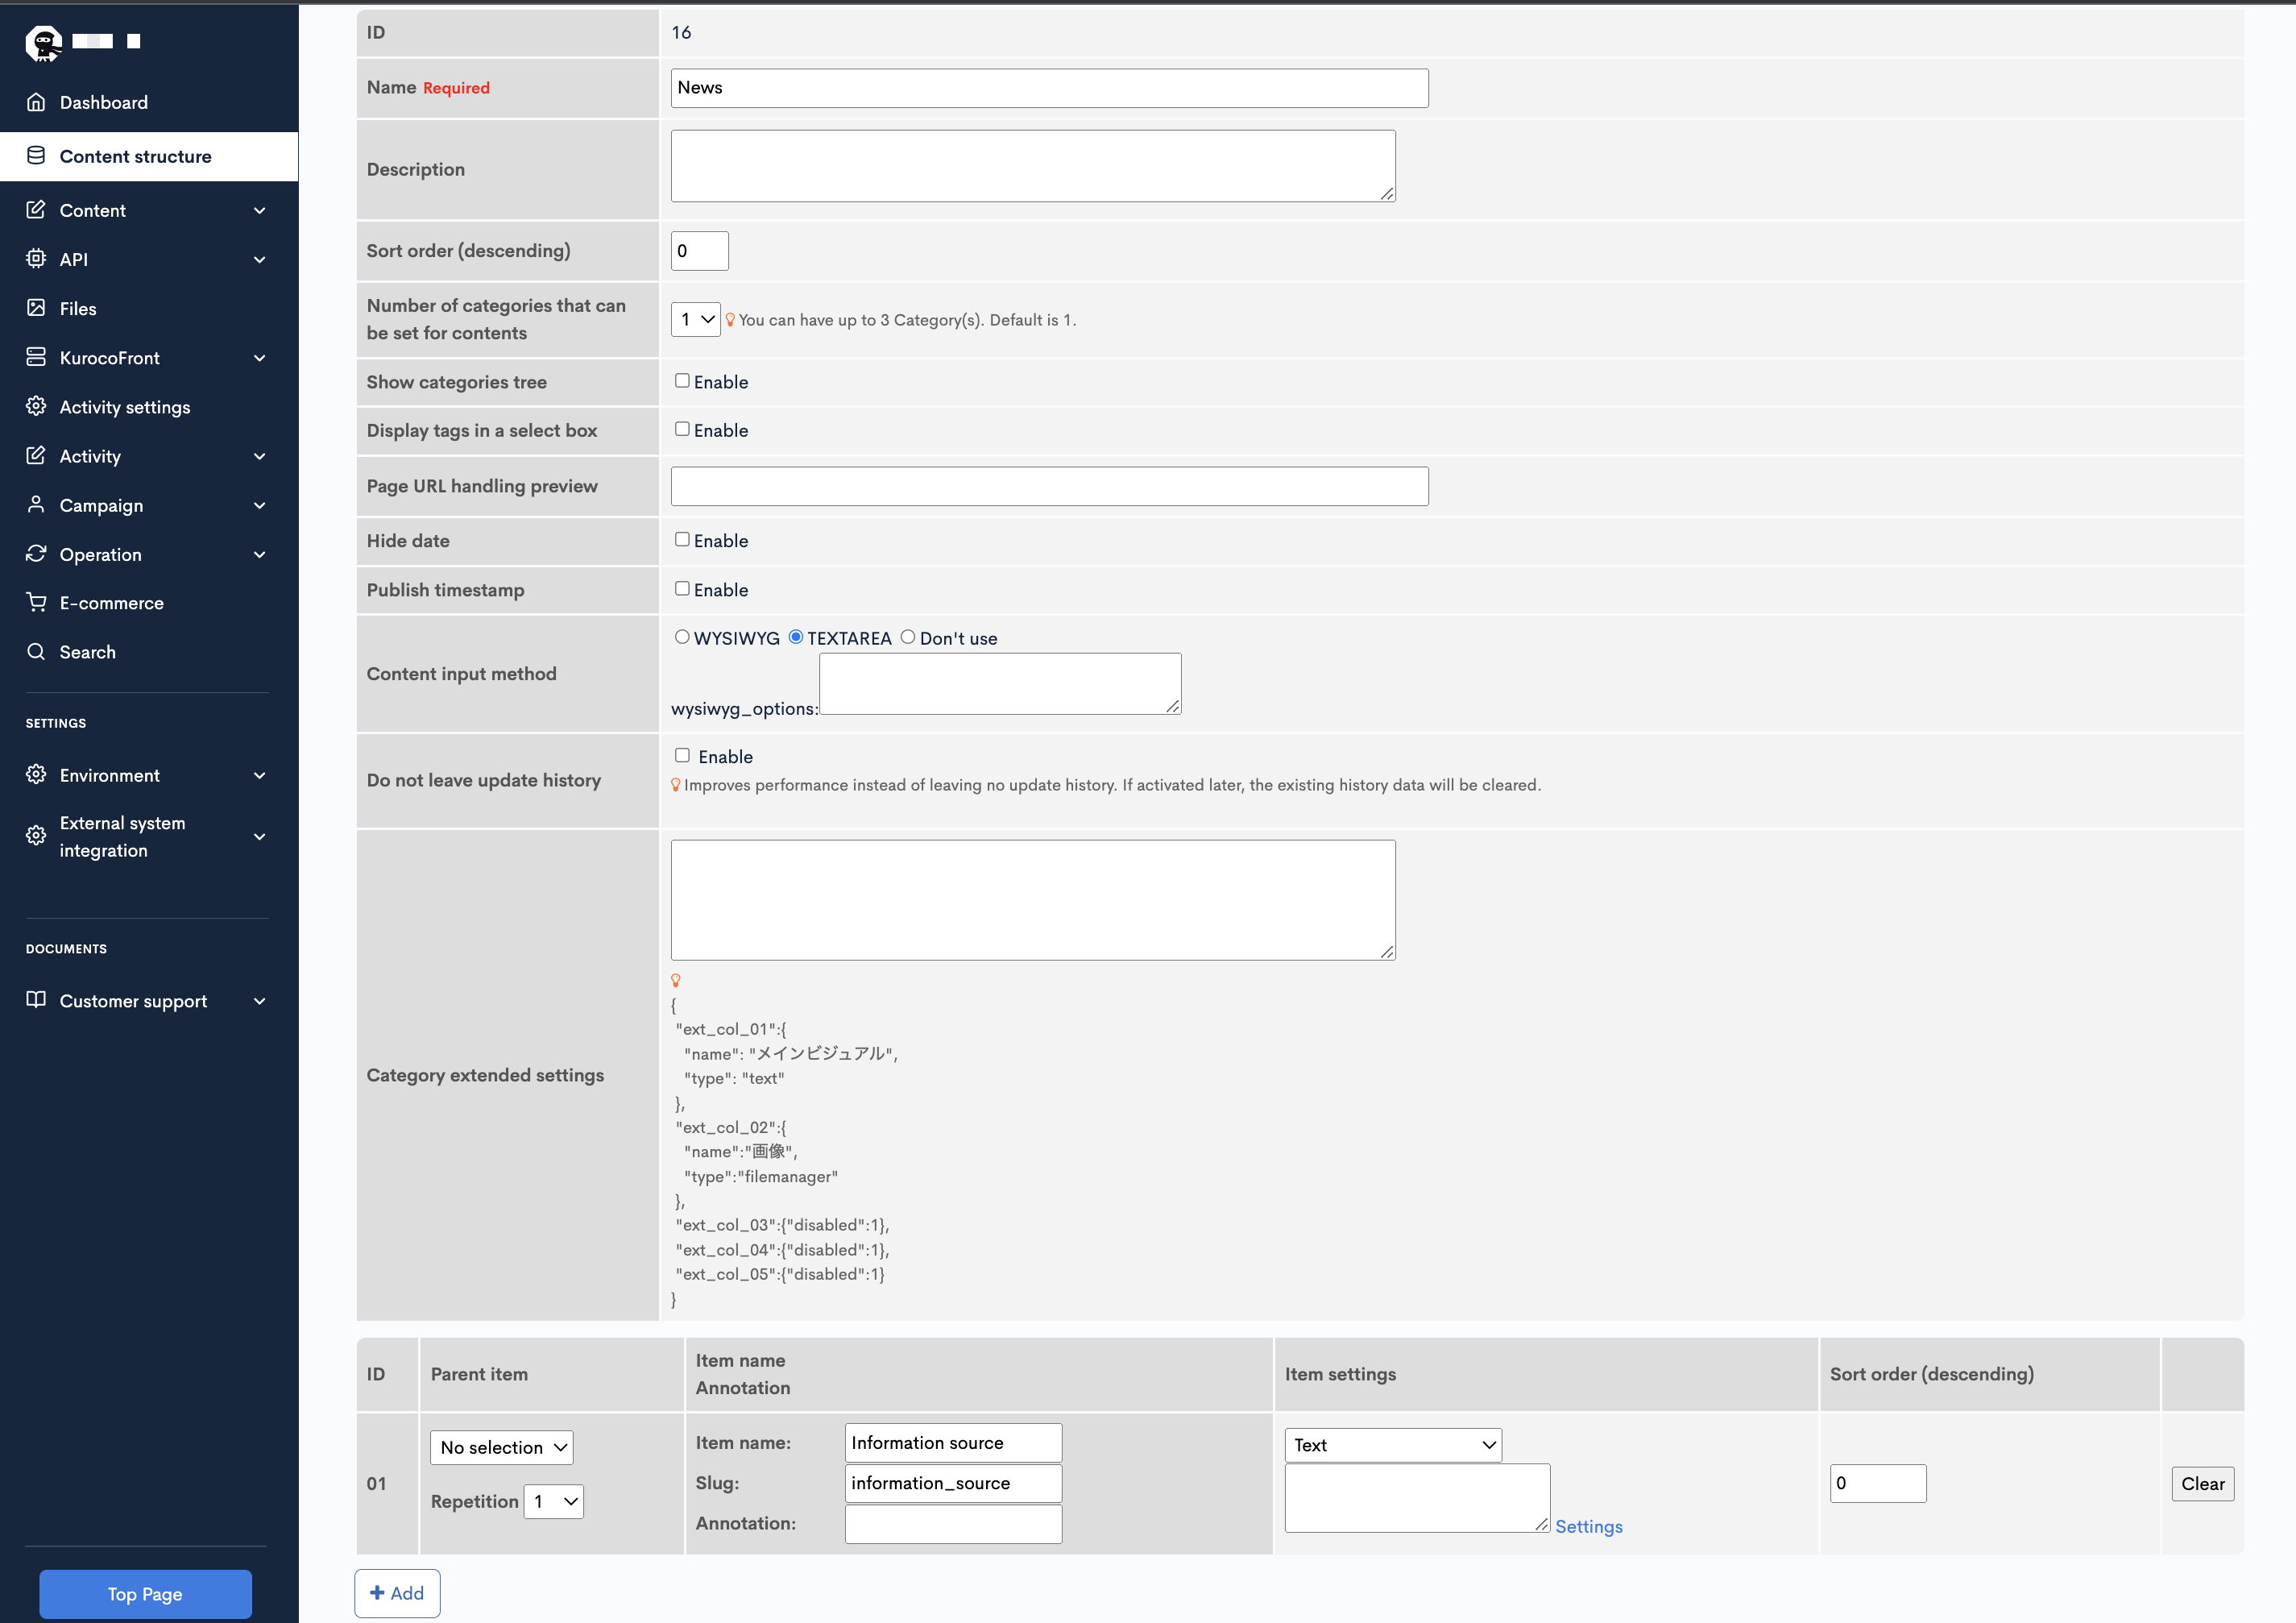
Task: Open Activity settings
Action: [124, 407]
